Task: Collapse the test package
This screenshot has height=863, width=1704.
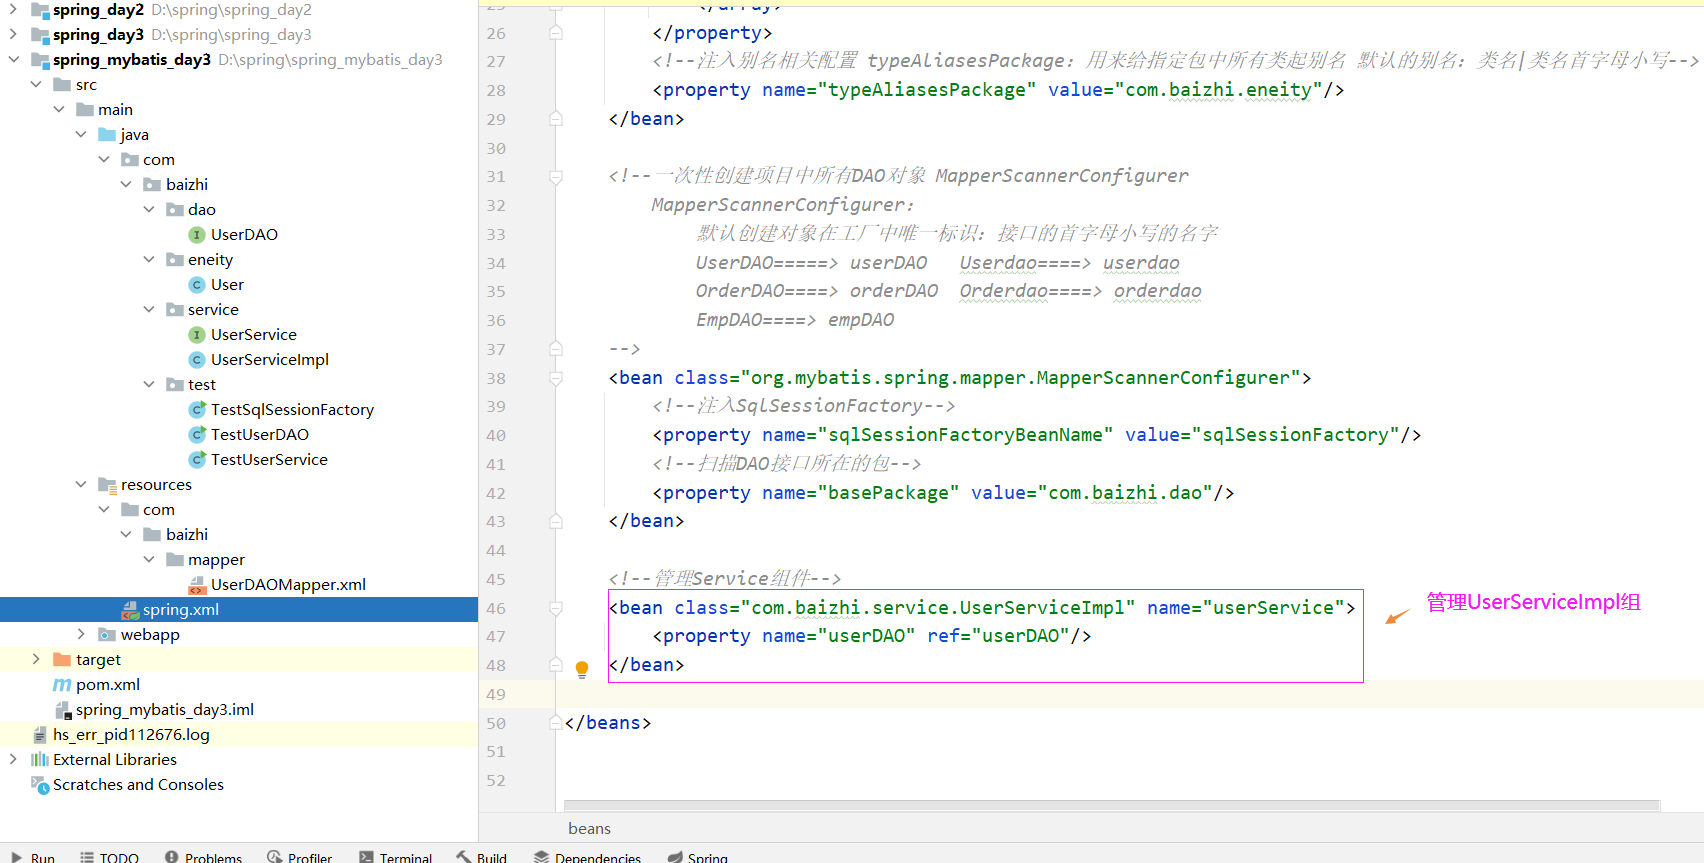Action: pos(149,385)
